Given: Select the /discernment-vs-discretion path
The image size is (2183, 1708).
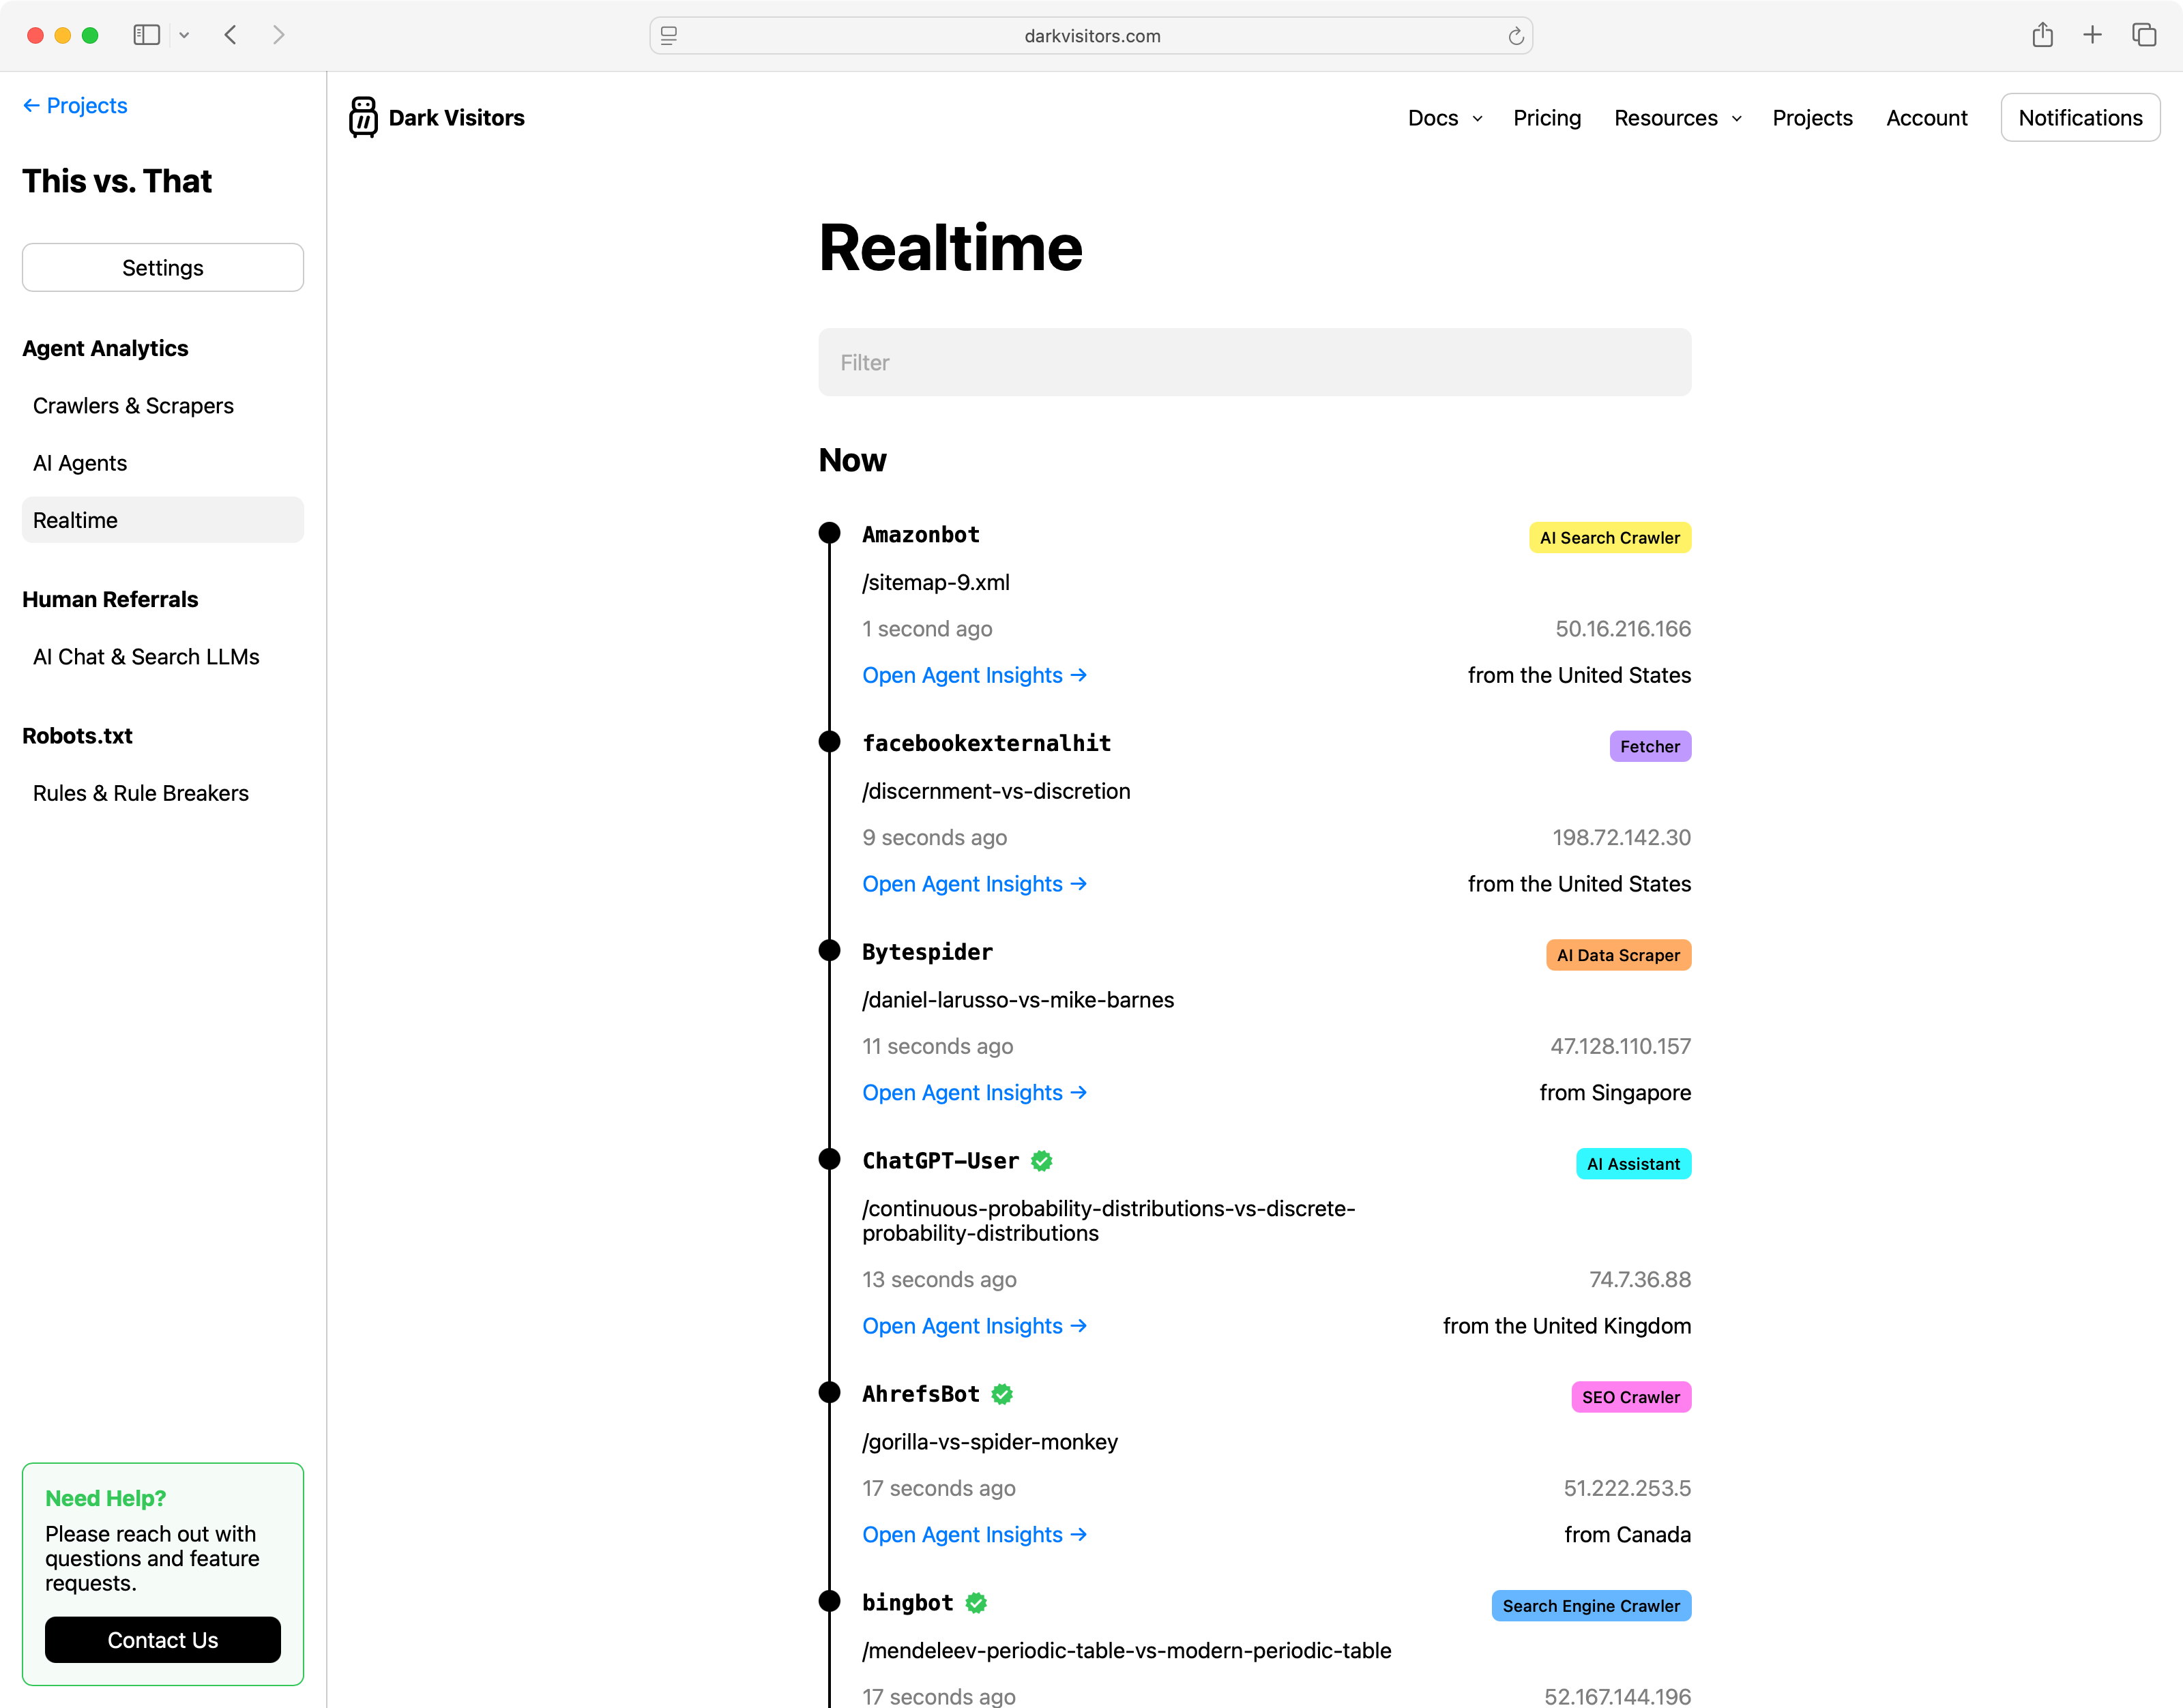Looking at the screenshot, I should click(x=996, y=791).
